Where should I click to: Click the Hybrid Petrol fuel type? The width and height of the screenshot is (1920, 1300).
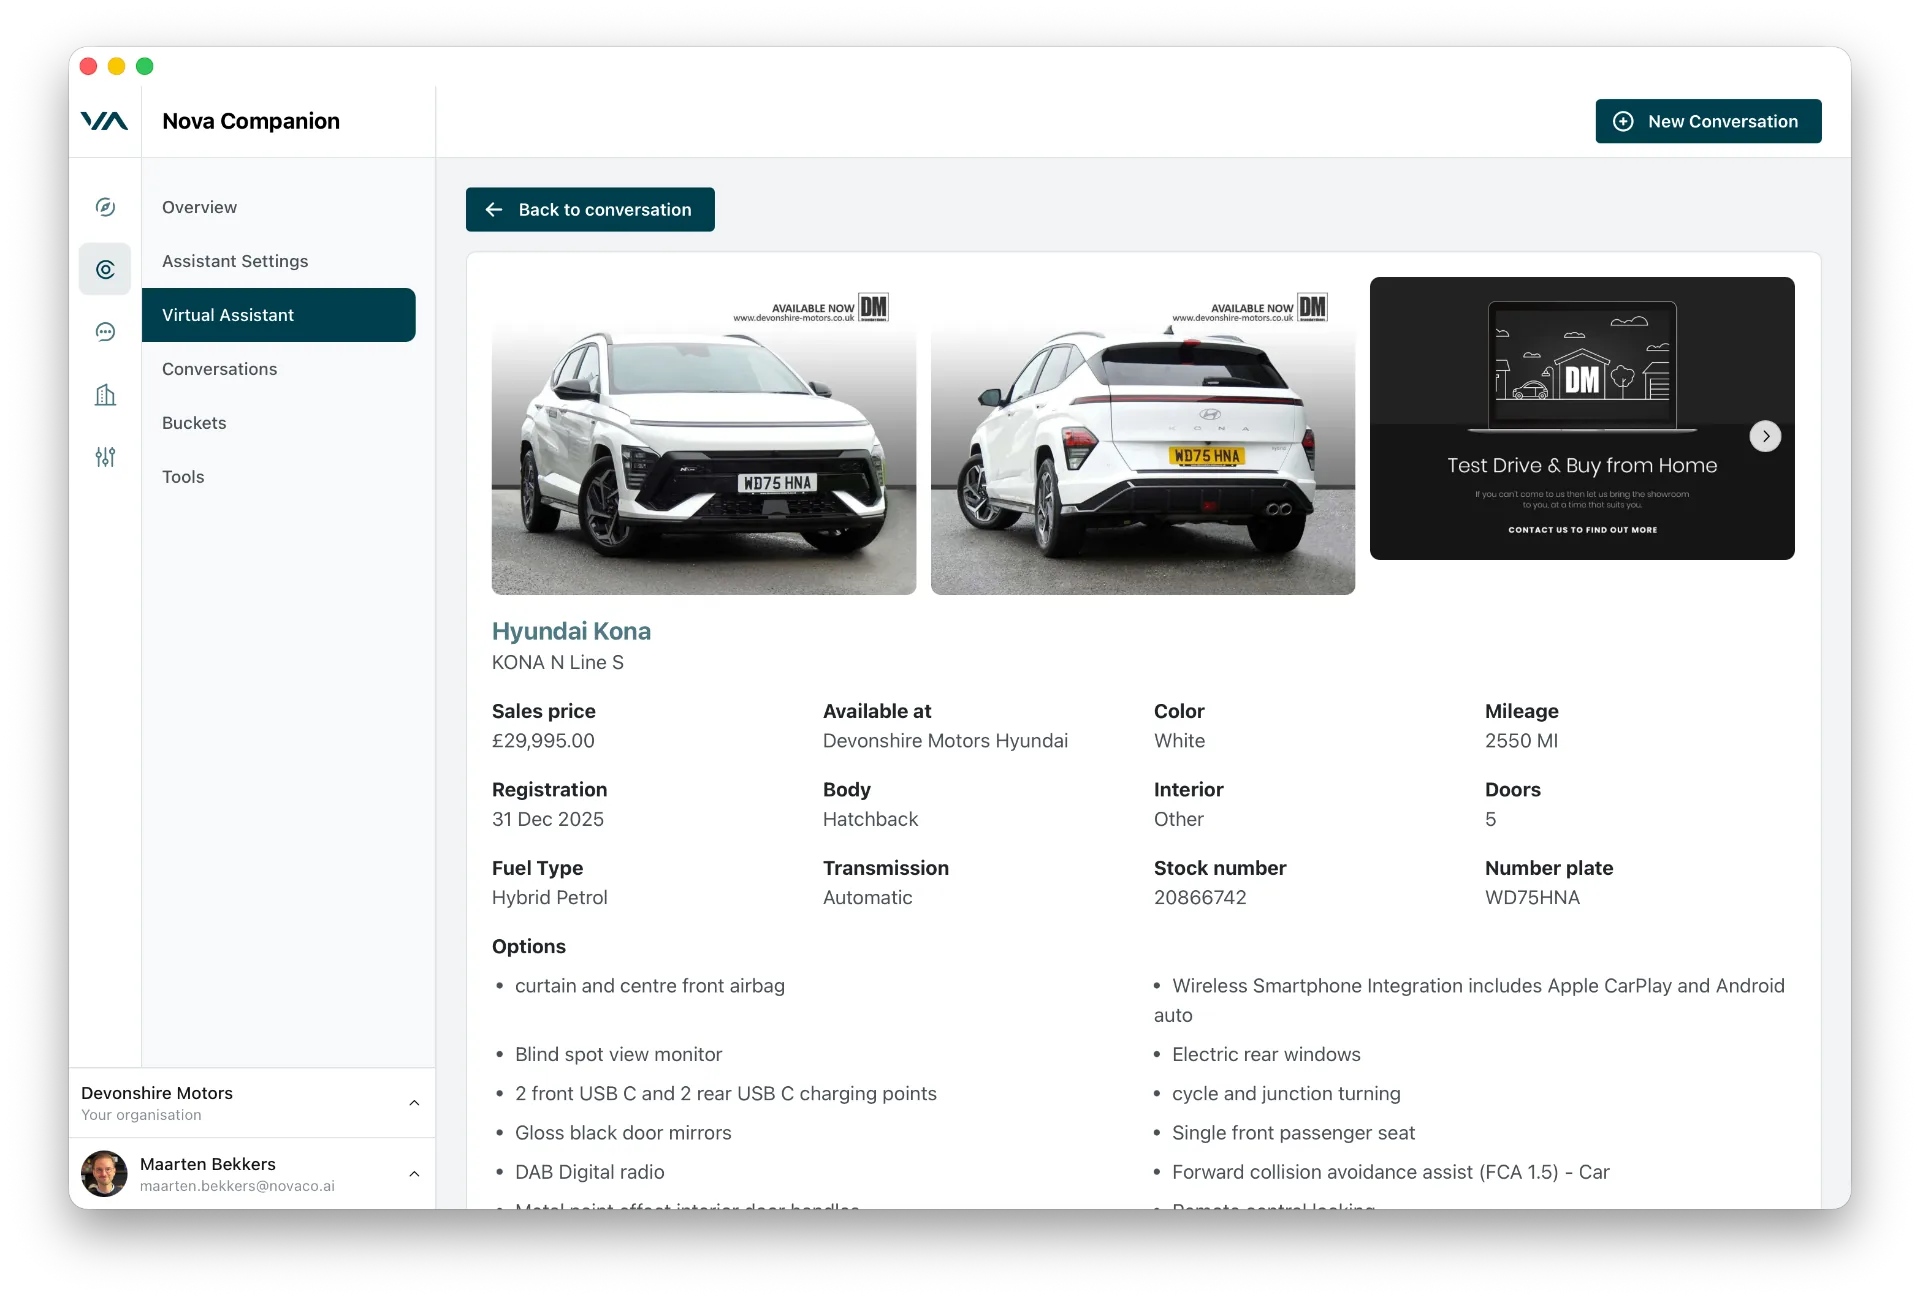pos(549,898)
